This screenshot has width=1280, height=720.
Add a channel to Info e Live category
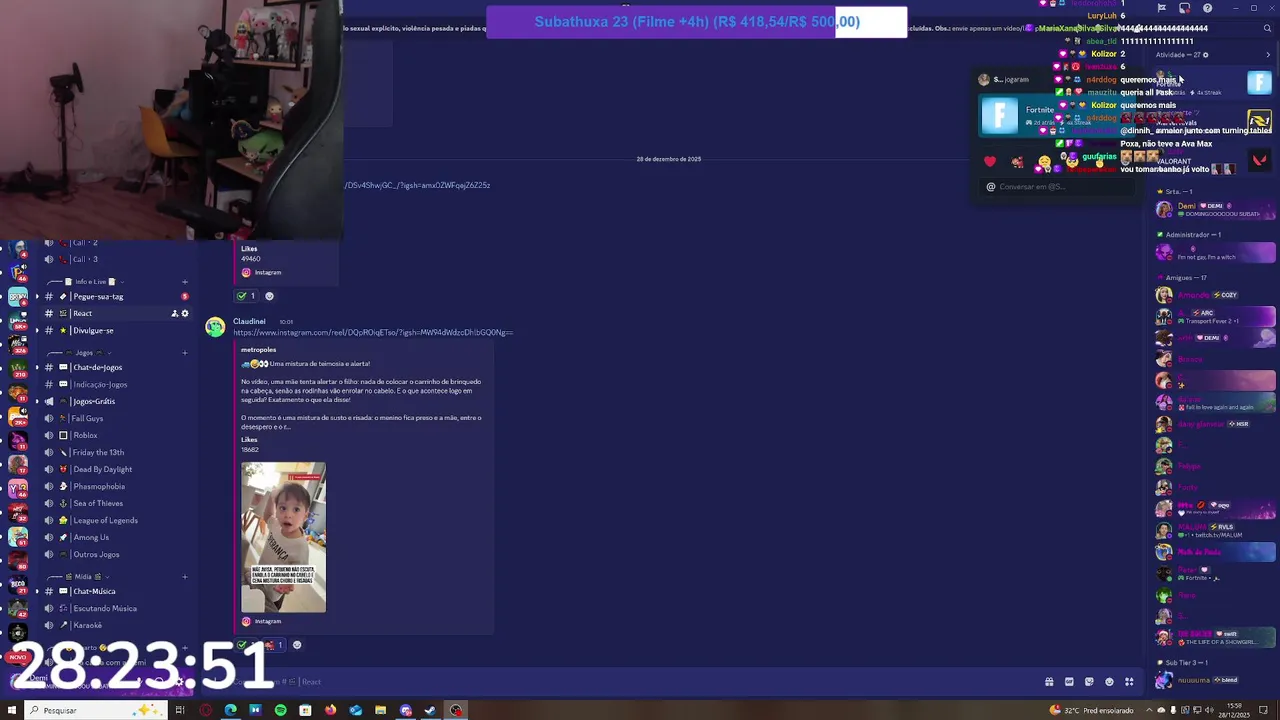[185, 282]
